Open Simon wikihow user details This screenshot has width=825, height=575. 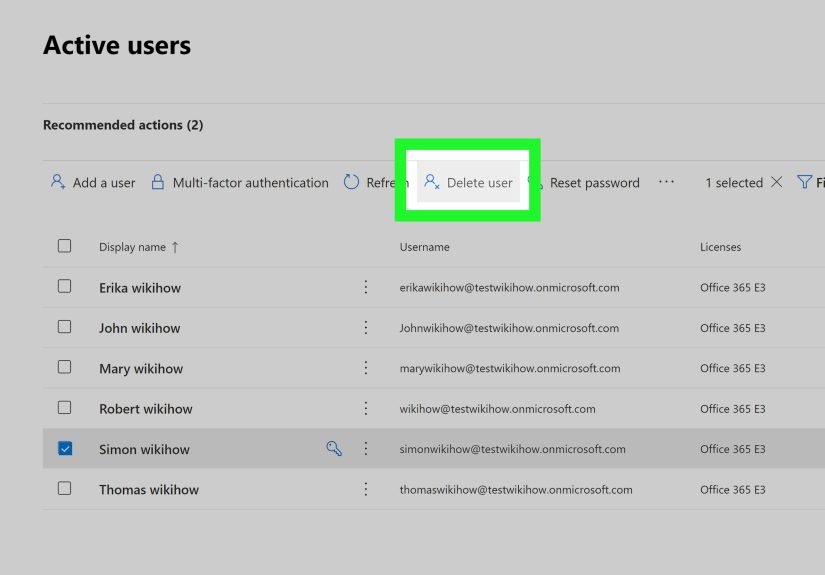point(144,449)
